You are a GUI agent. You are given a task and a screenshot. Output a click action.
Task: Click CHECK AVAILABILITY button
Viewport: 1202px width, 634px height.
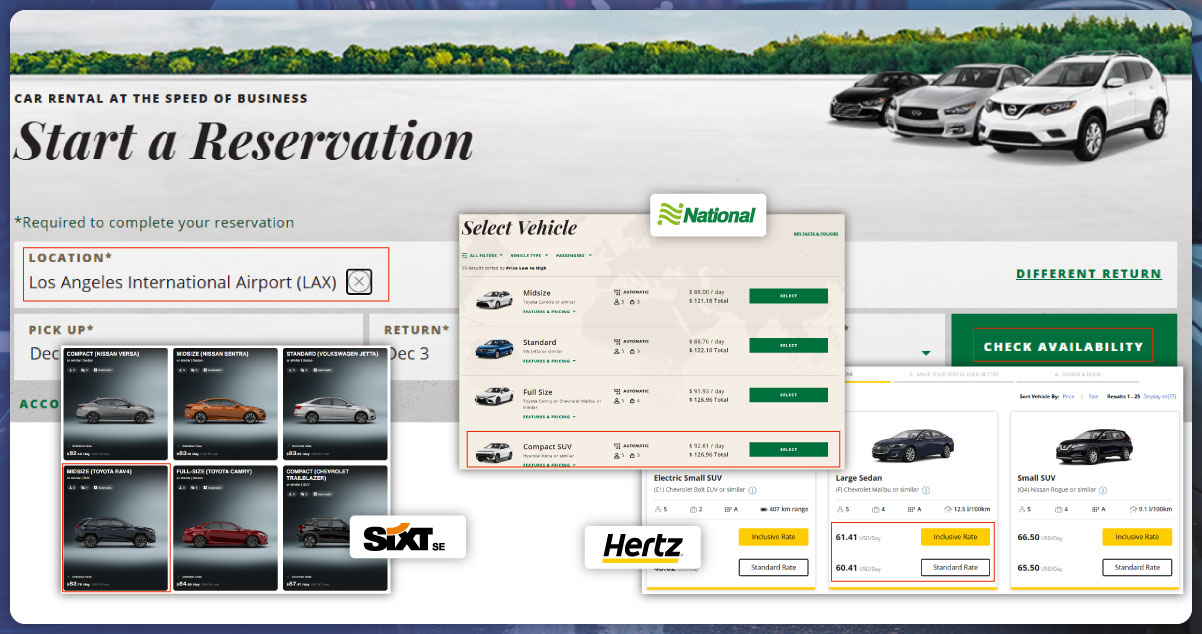(x=1063, y=346)
